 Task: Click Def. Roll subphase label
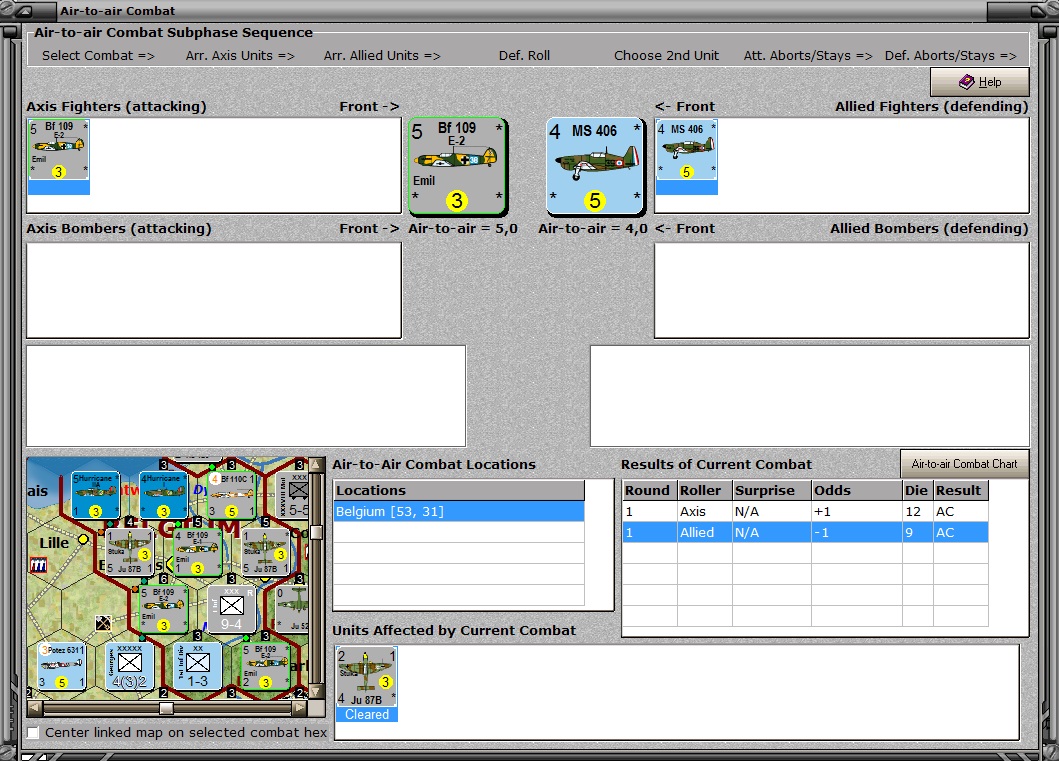(x=524, y=55)
